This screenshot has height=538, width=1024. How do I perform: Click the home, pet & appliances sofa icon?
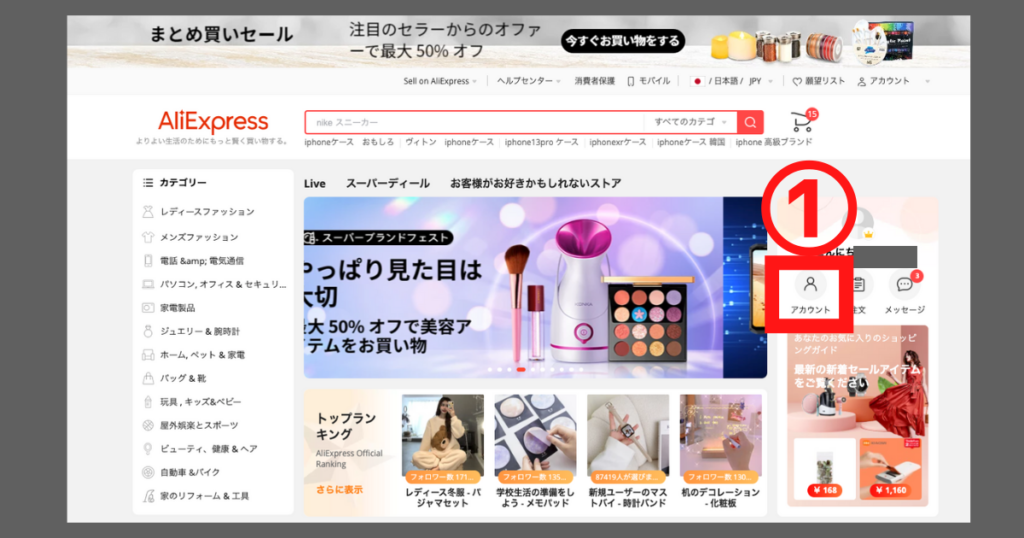click(x=148, y=355)
